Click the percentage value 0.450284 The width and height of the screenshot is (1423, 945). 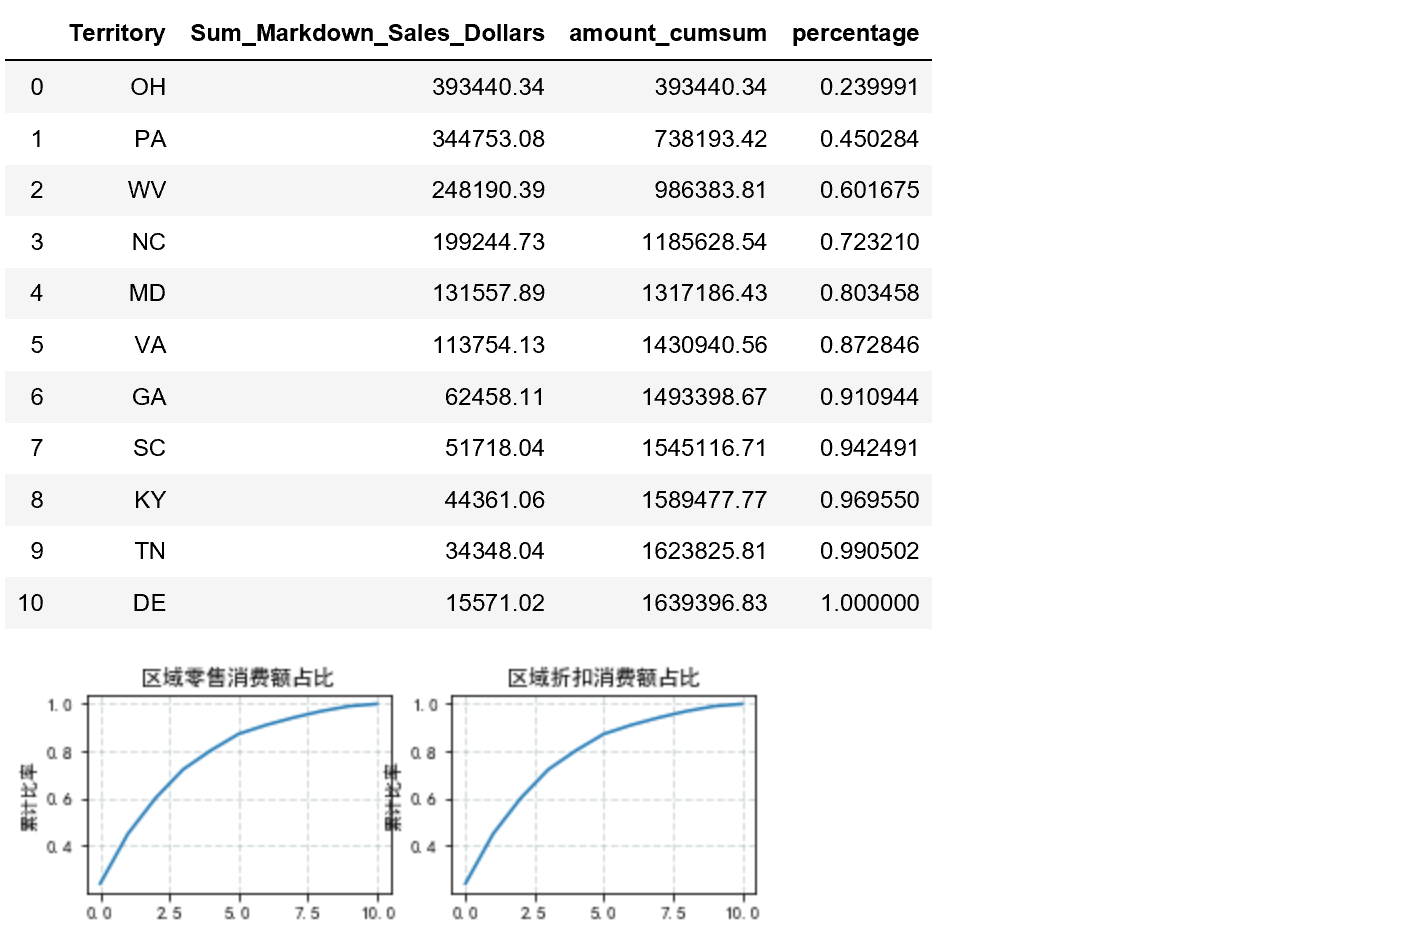click(869, 139)
